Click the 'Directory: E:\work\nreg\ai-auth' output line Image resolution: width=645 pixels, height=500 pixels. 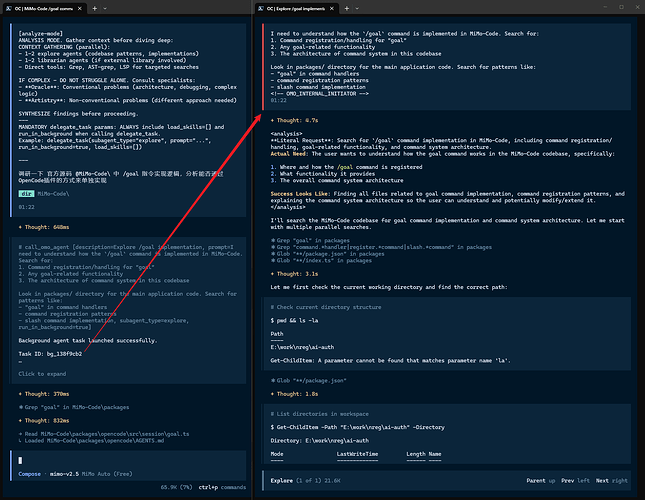[320, 440]
